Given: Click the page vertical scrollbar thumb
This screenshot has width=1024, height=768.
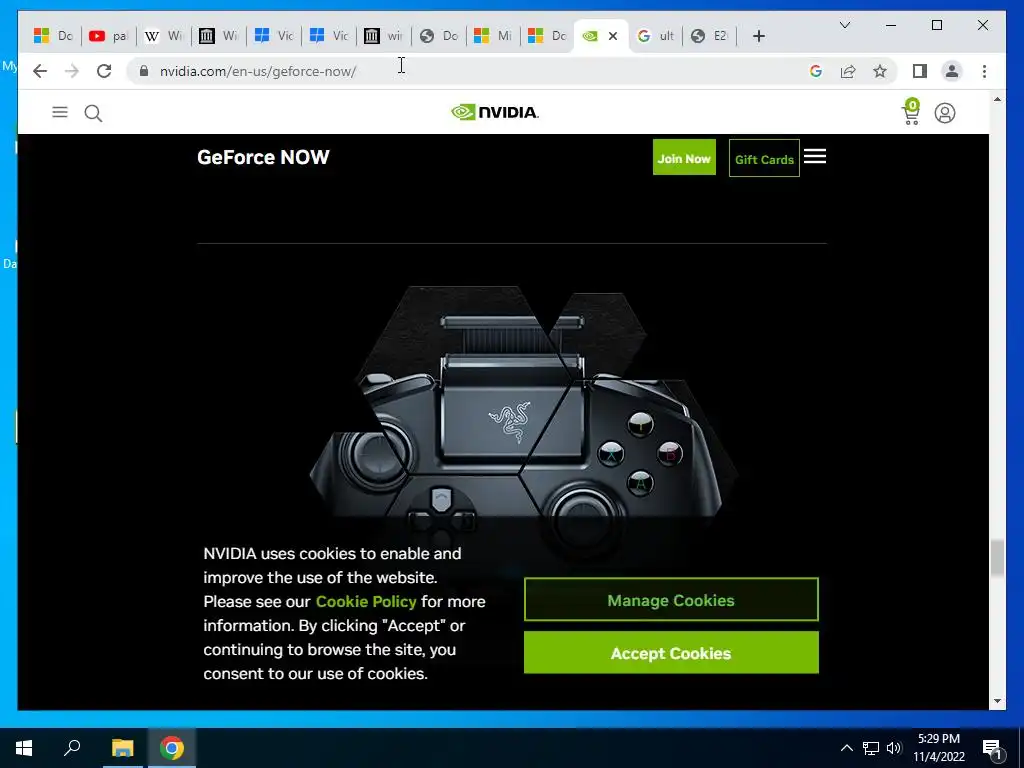Looking at the screenshot, I should point(997,558).
